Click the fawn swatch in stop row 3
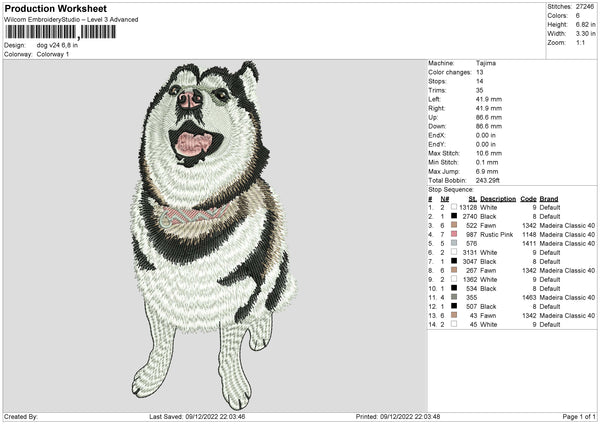 (x=454, y=225)
